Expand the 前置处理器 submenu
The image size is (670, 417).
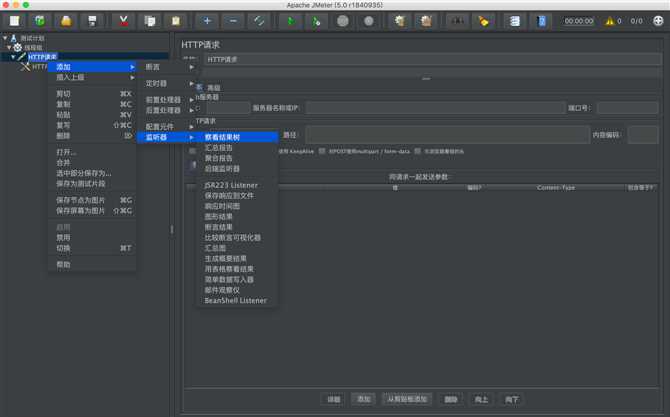coord(167,100)
